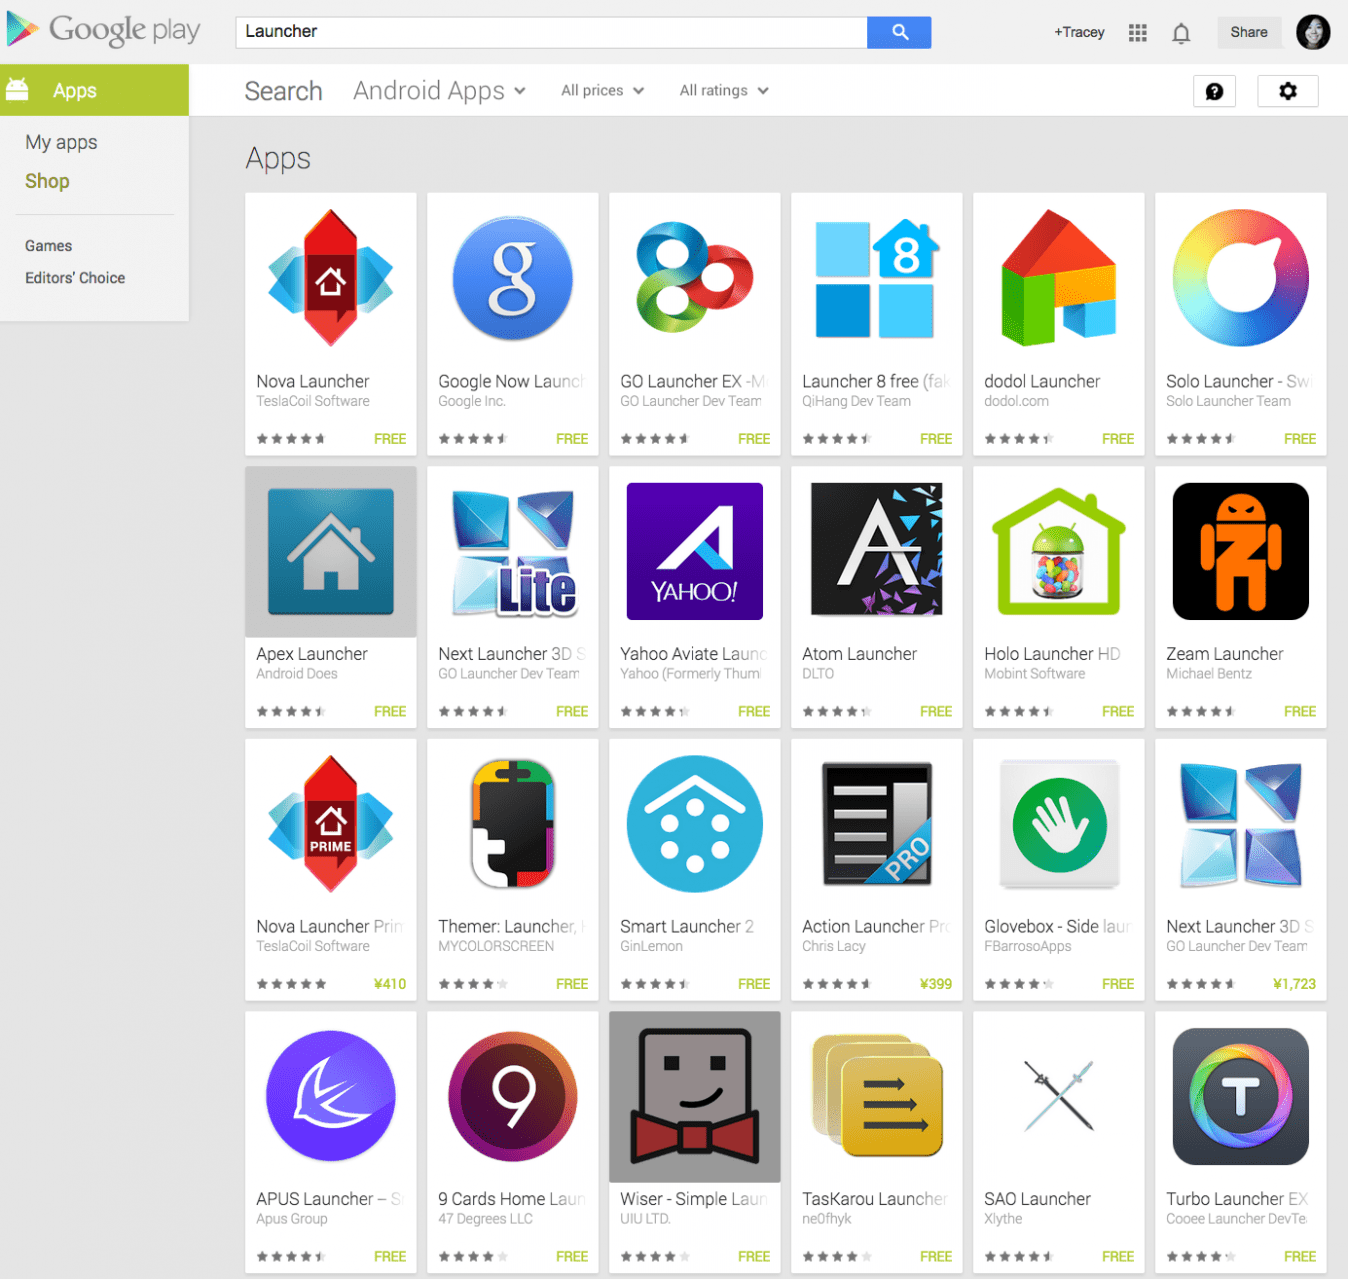Click the Google Play logo
1348x1280 pixels.
(103, 30)
